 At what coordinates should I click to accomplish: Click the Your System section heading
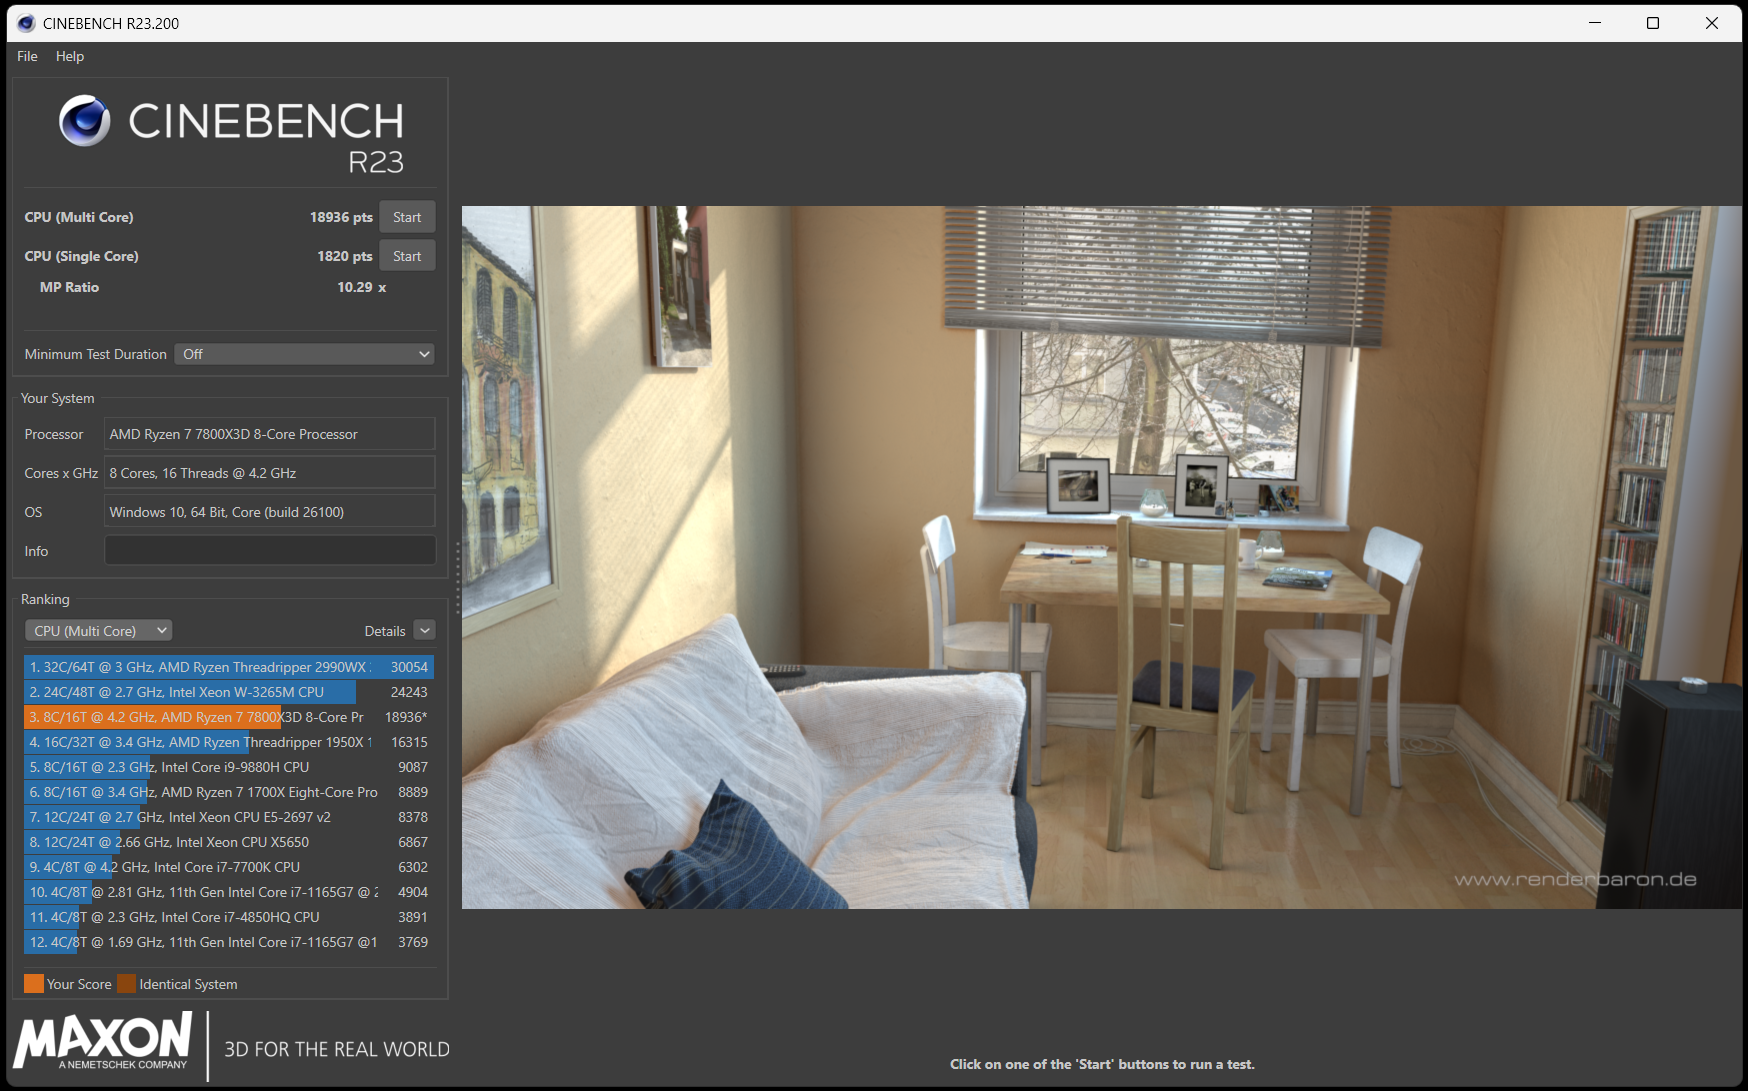click(x=58, y=398)
